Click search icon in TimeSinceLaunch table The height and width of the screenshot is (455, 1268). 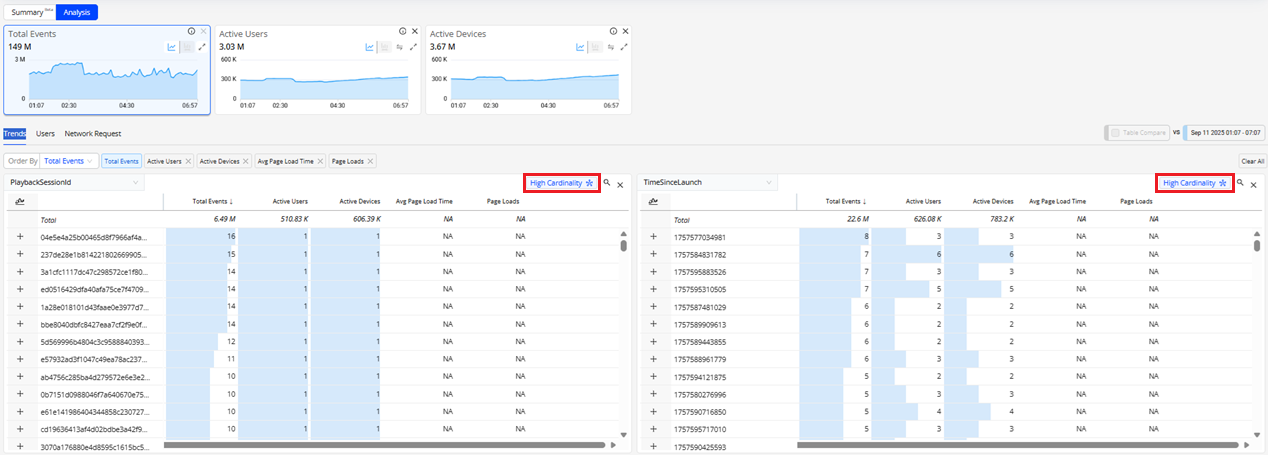click(x=1240, y=184)
